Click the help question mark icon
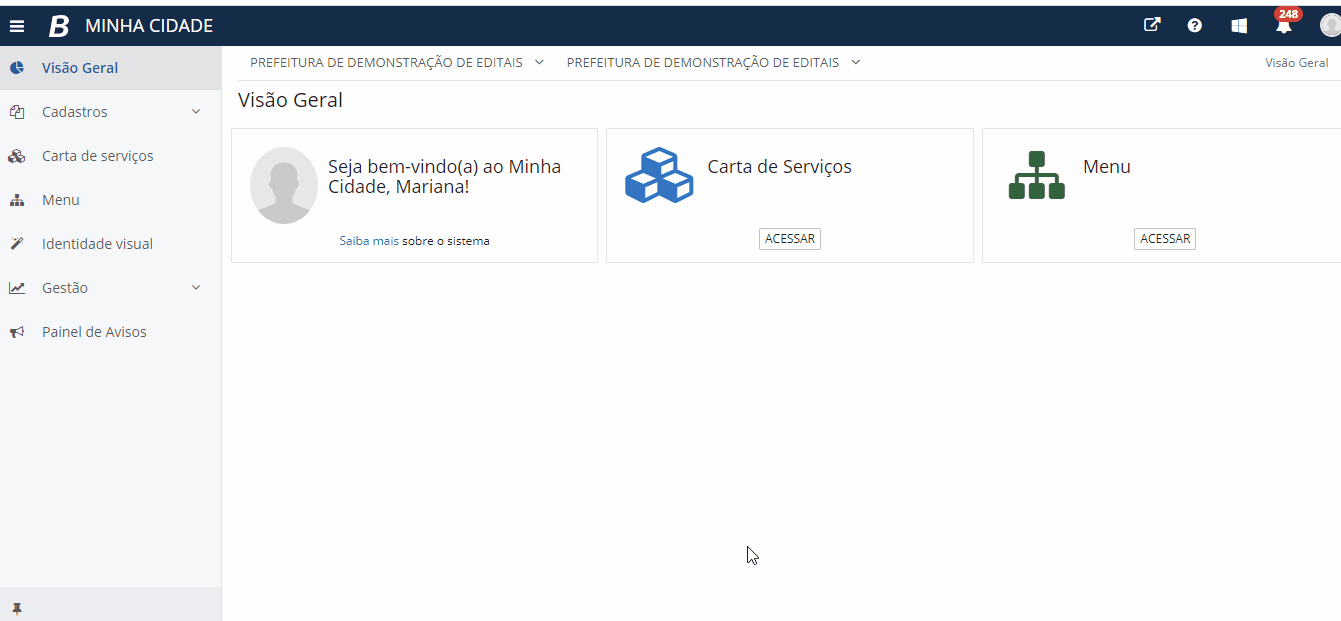 (x=1195, y=25)
